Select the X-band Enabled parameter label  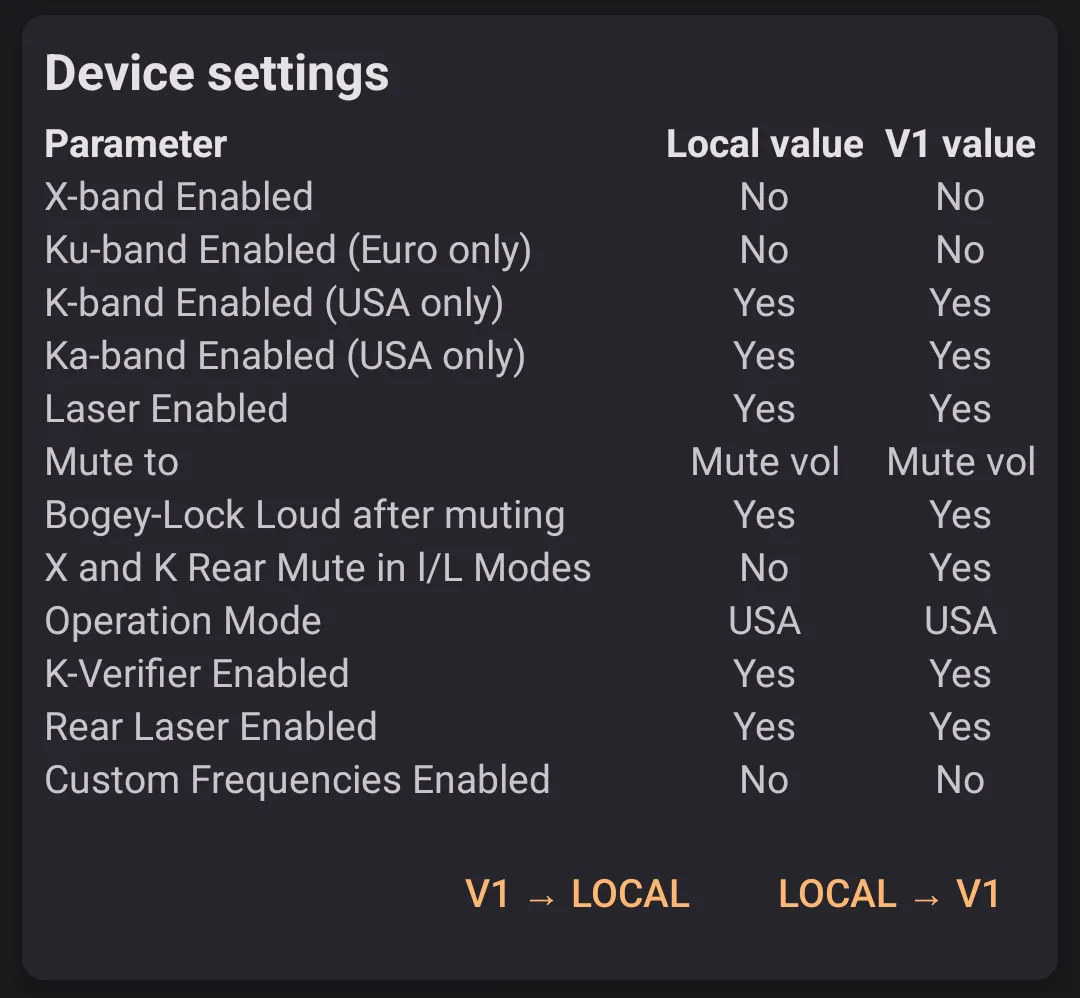point(179,197)
